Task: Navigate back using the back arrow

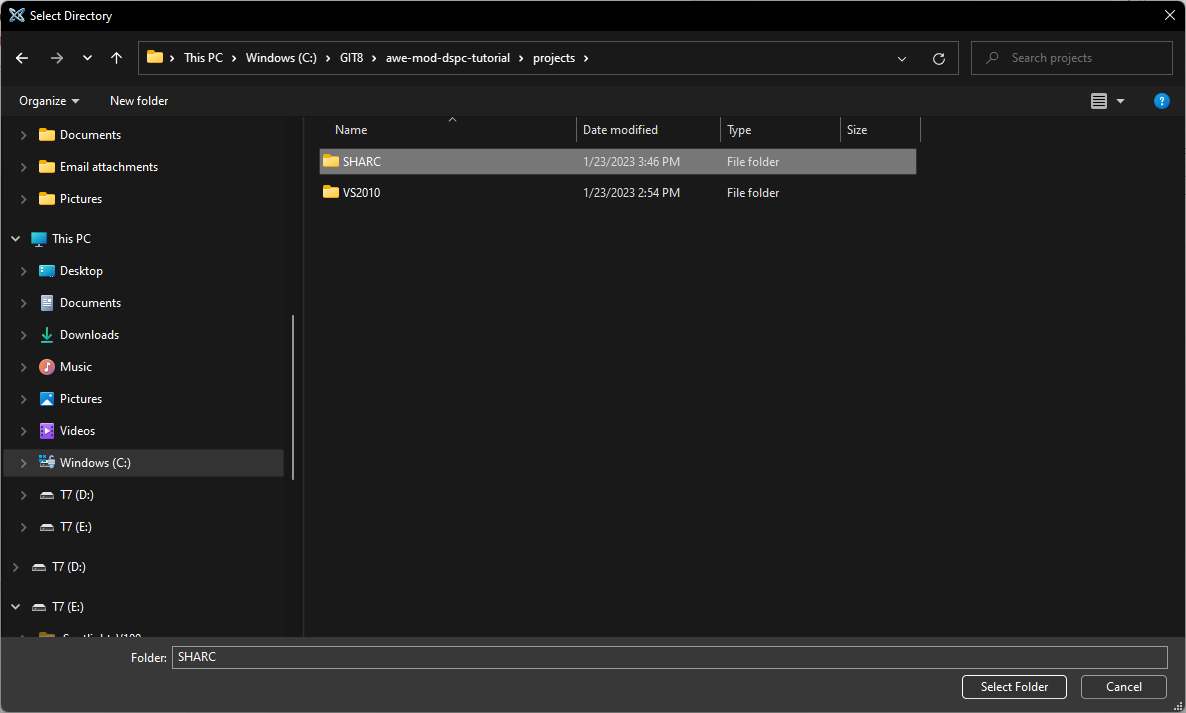Action: pos(21,58)
